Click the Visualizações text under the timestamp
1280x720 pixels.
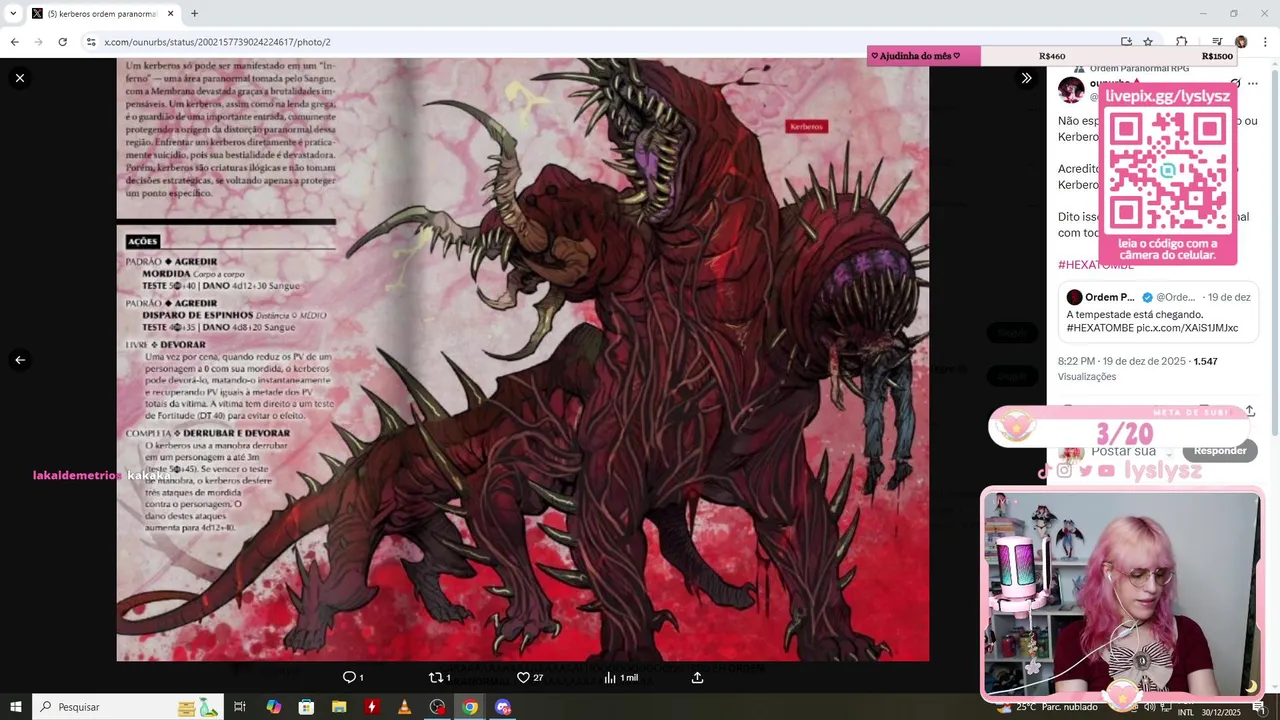(x=1087, y=377)
